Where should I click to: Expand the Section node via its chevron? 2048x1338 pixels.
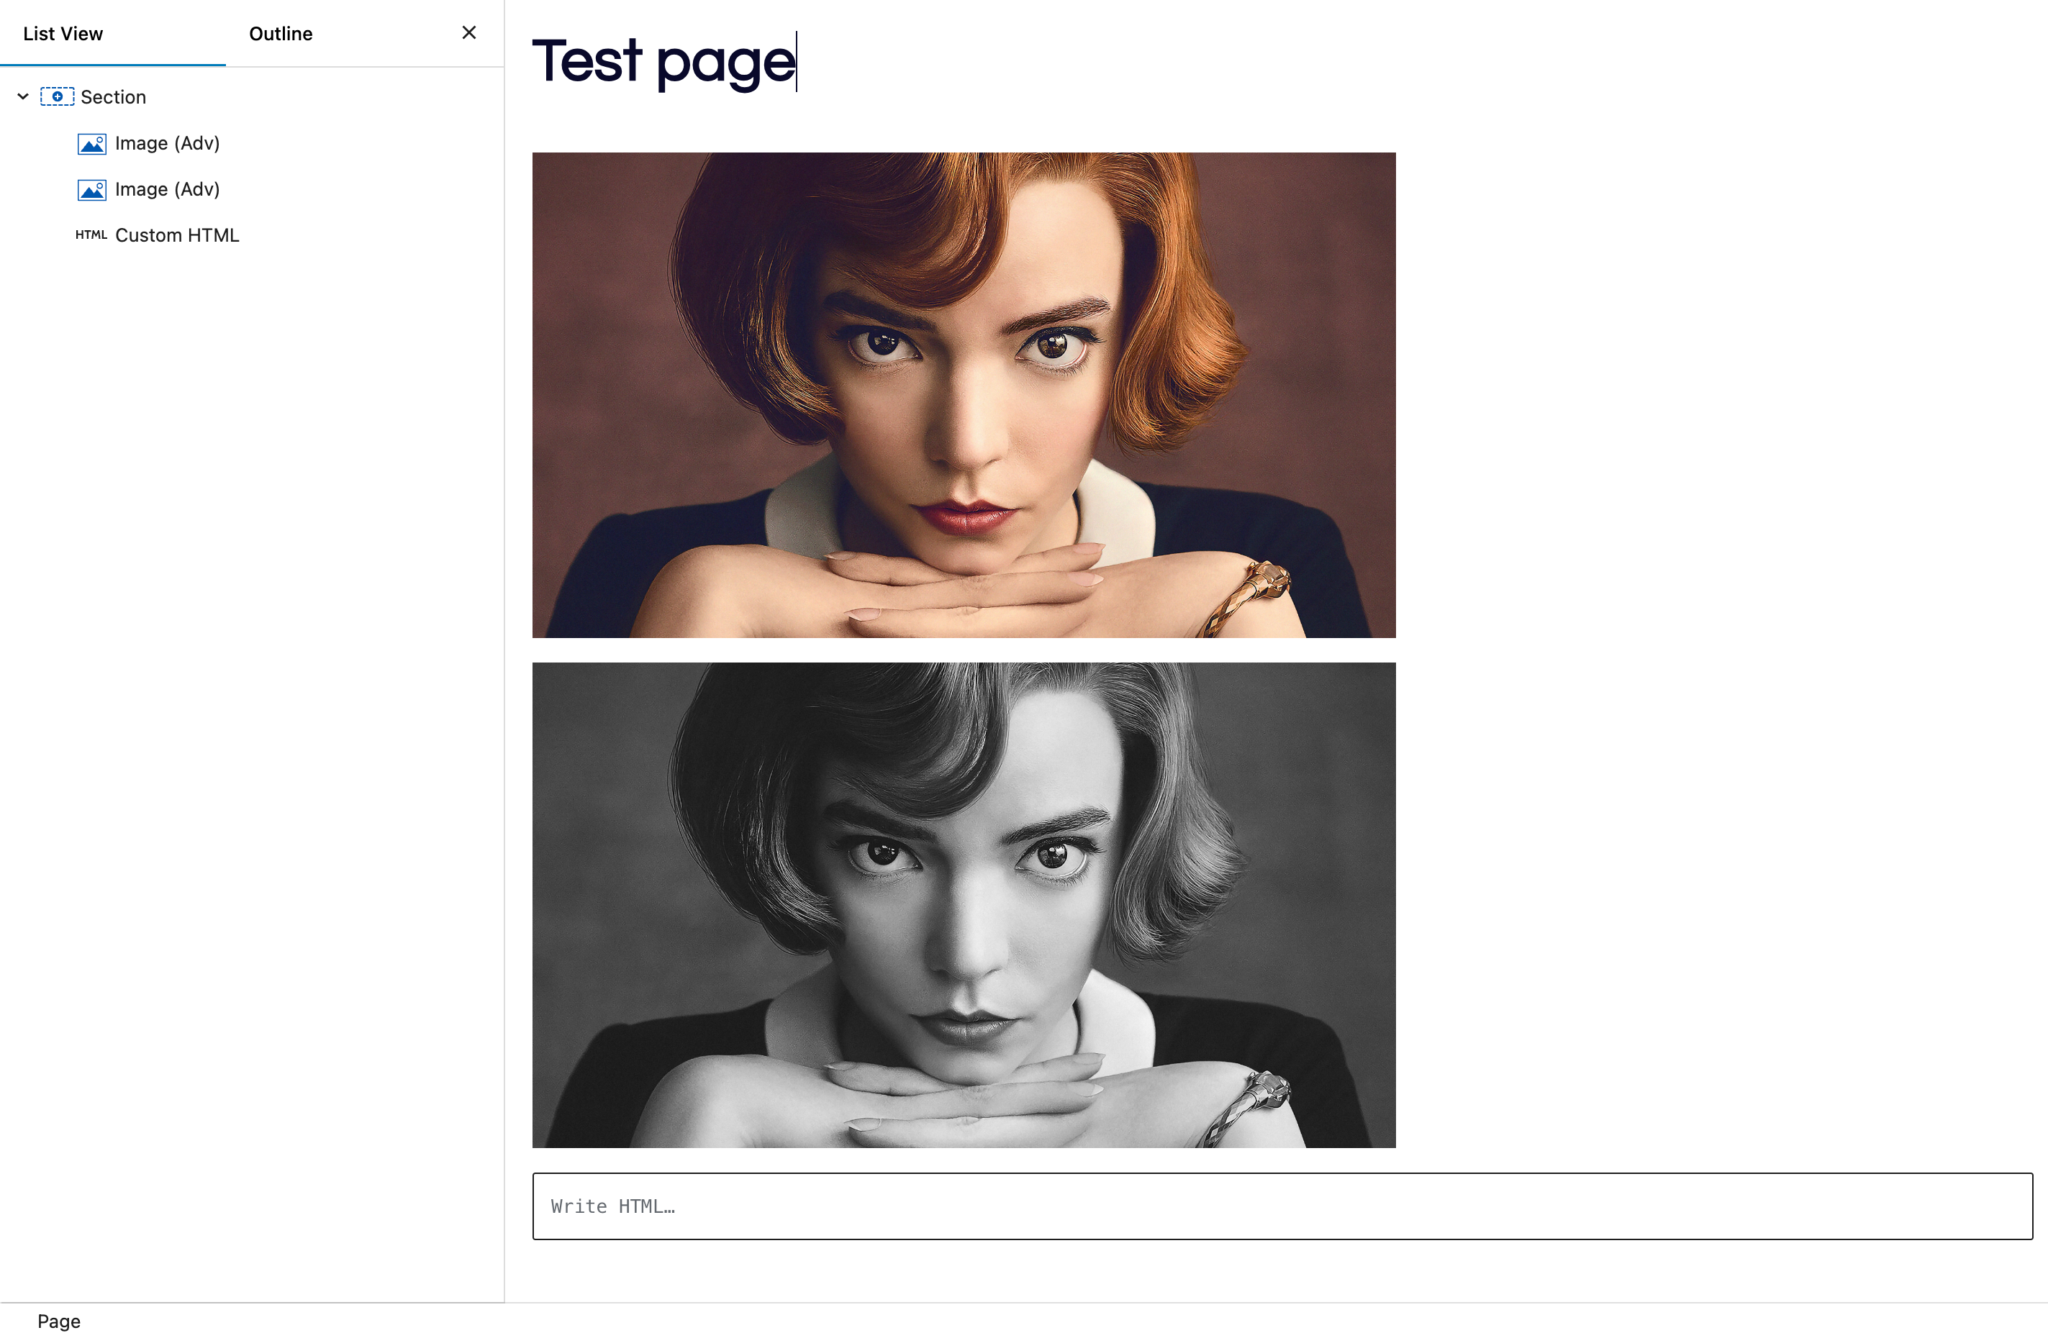(22, 96)
